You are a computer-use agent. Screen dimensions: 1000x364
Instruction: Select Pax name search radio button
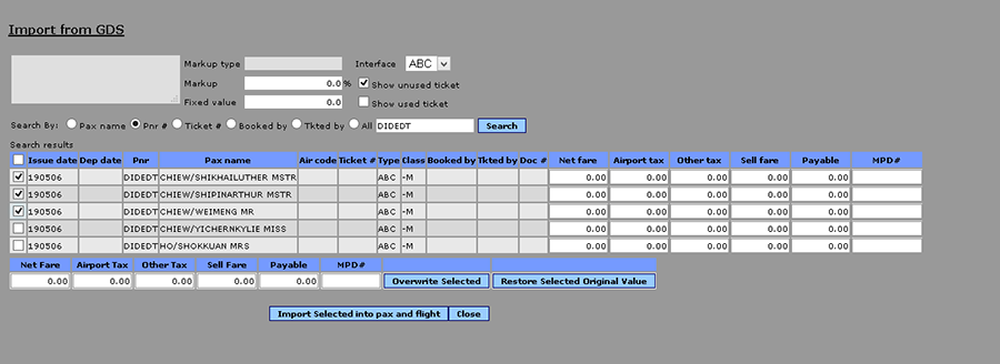(71, 124)
